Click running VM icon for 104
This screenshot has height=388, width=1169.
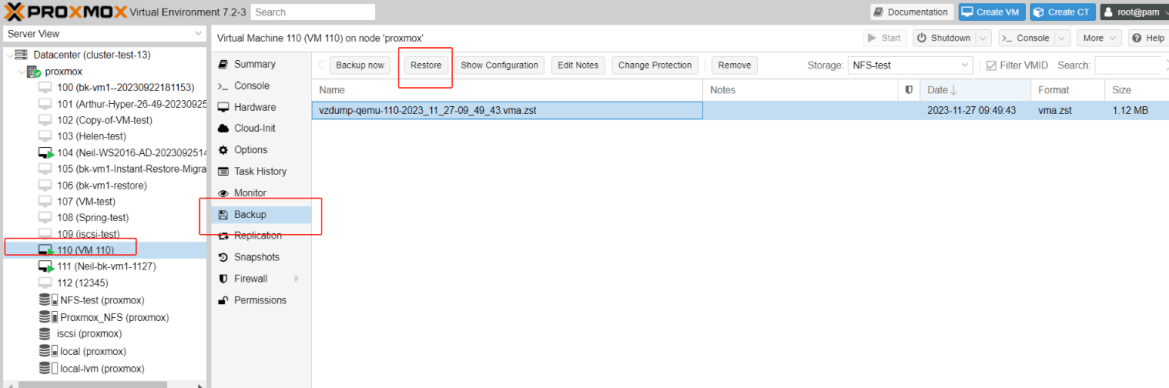tap(46, 152)
